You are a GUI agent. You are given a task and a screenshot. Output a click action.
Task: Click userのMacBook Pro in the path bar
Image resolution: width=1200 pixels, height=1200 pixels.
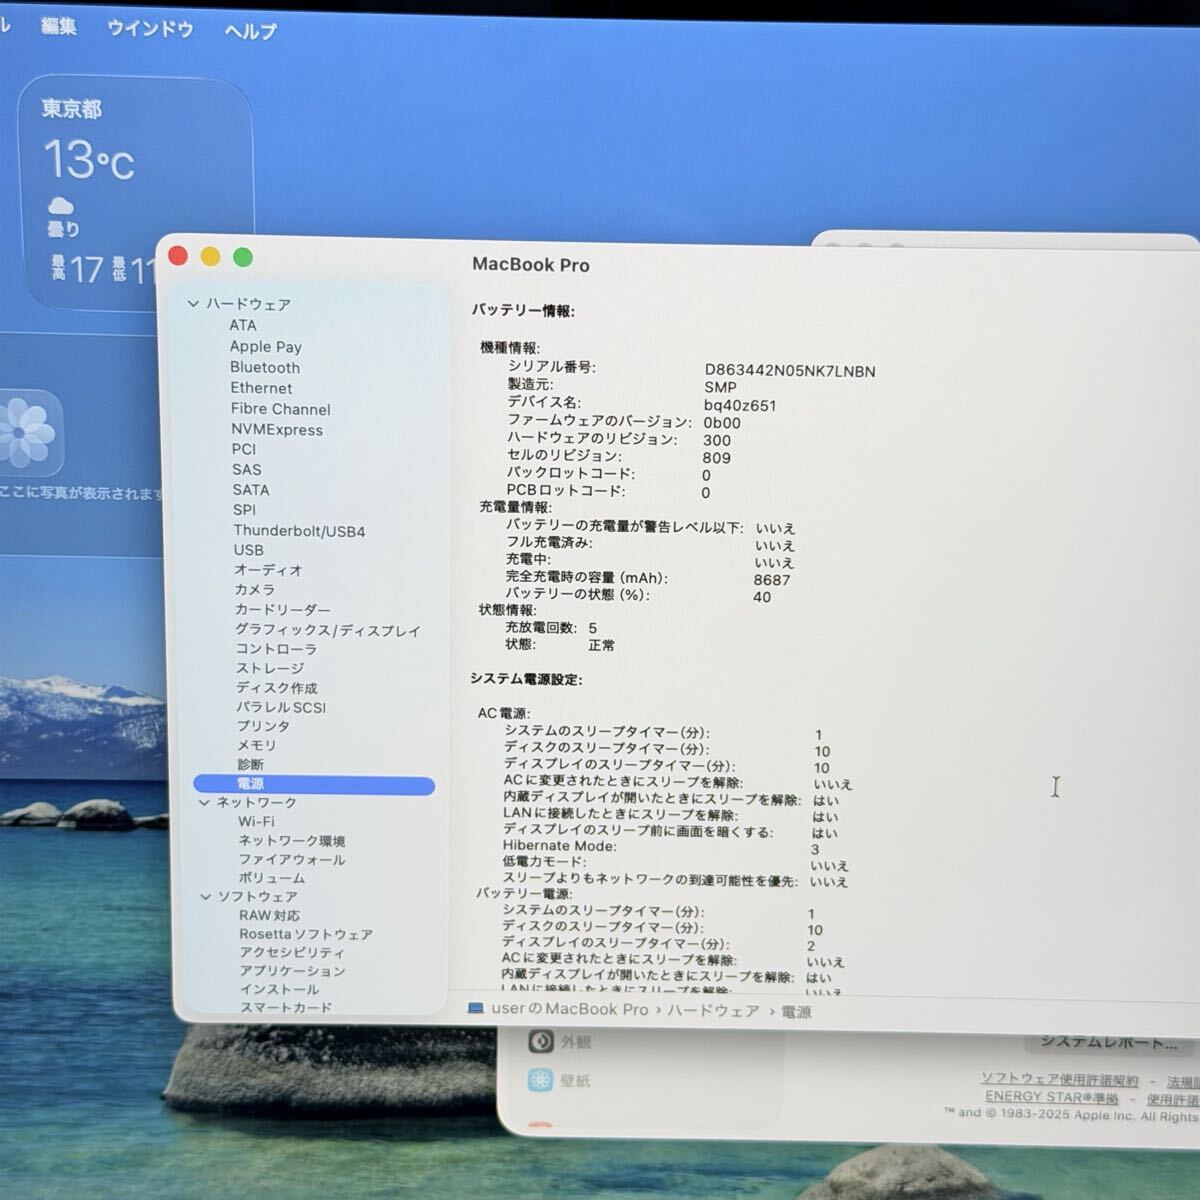pyautogui.click(x=570, y=1009)
